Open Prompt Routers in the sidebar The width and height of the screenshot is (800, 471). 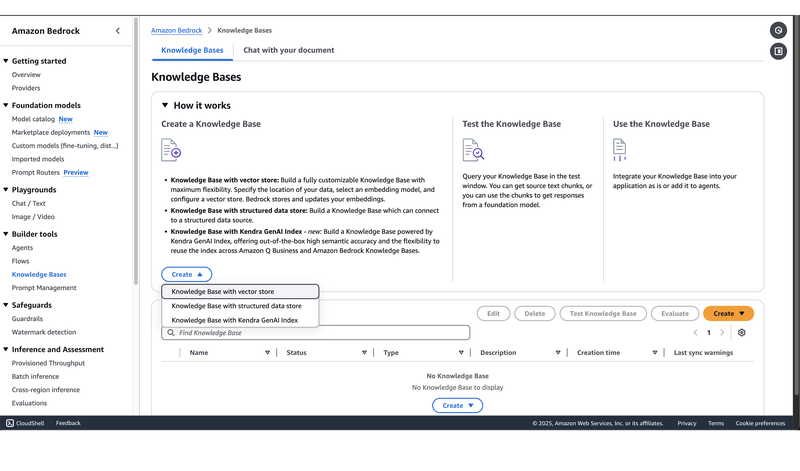36,172
